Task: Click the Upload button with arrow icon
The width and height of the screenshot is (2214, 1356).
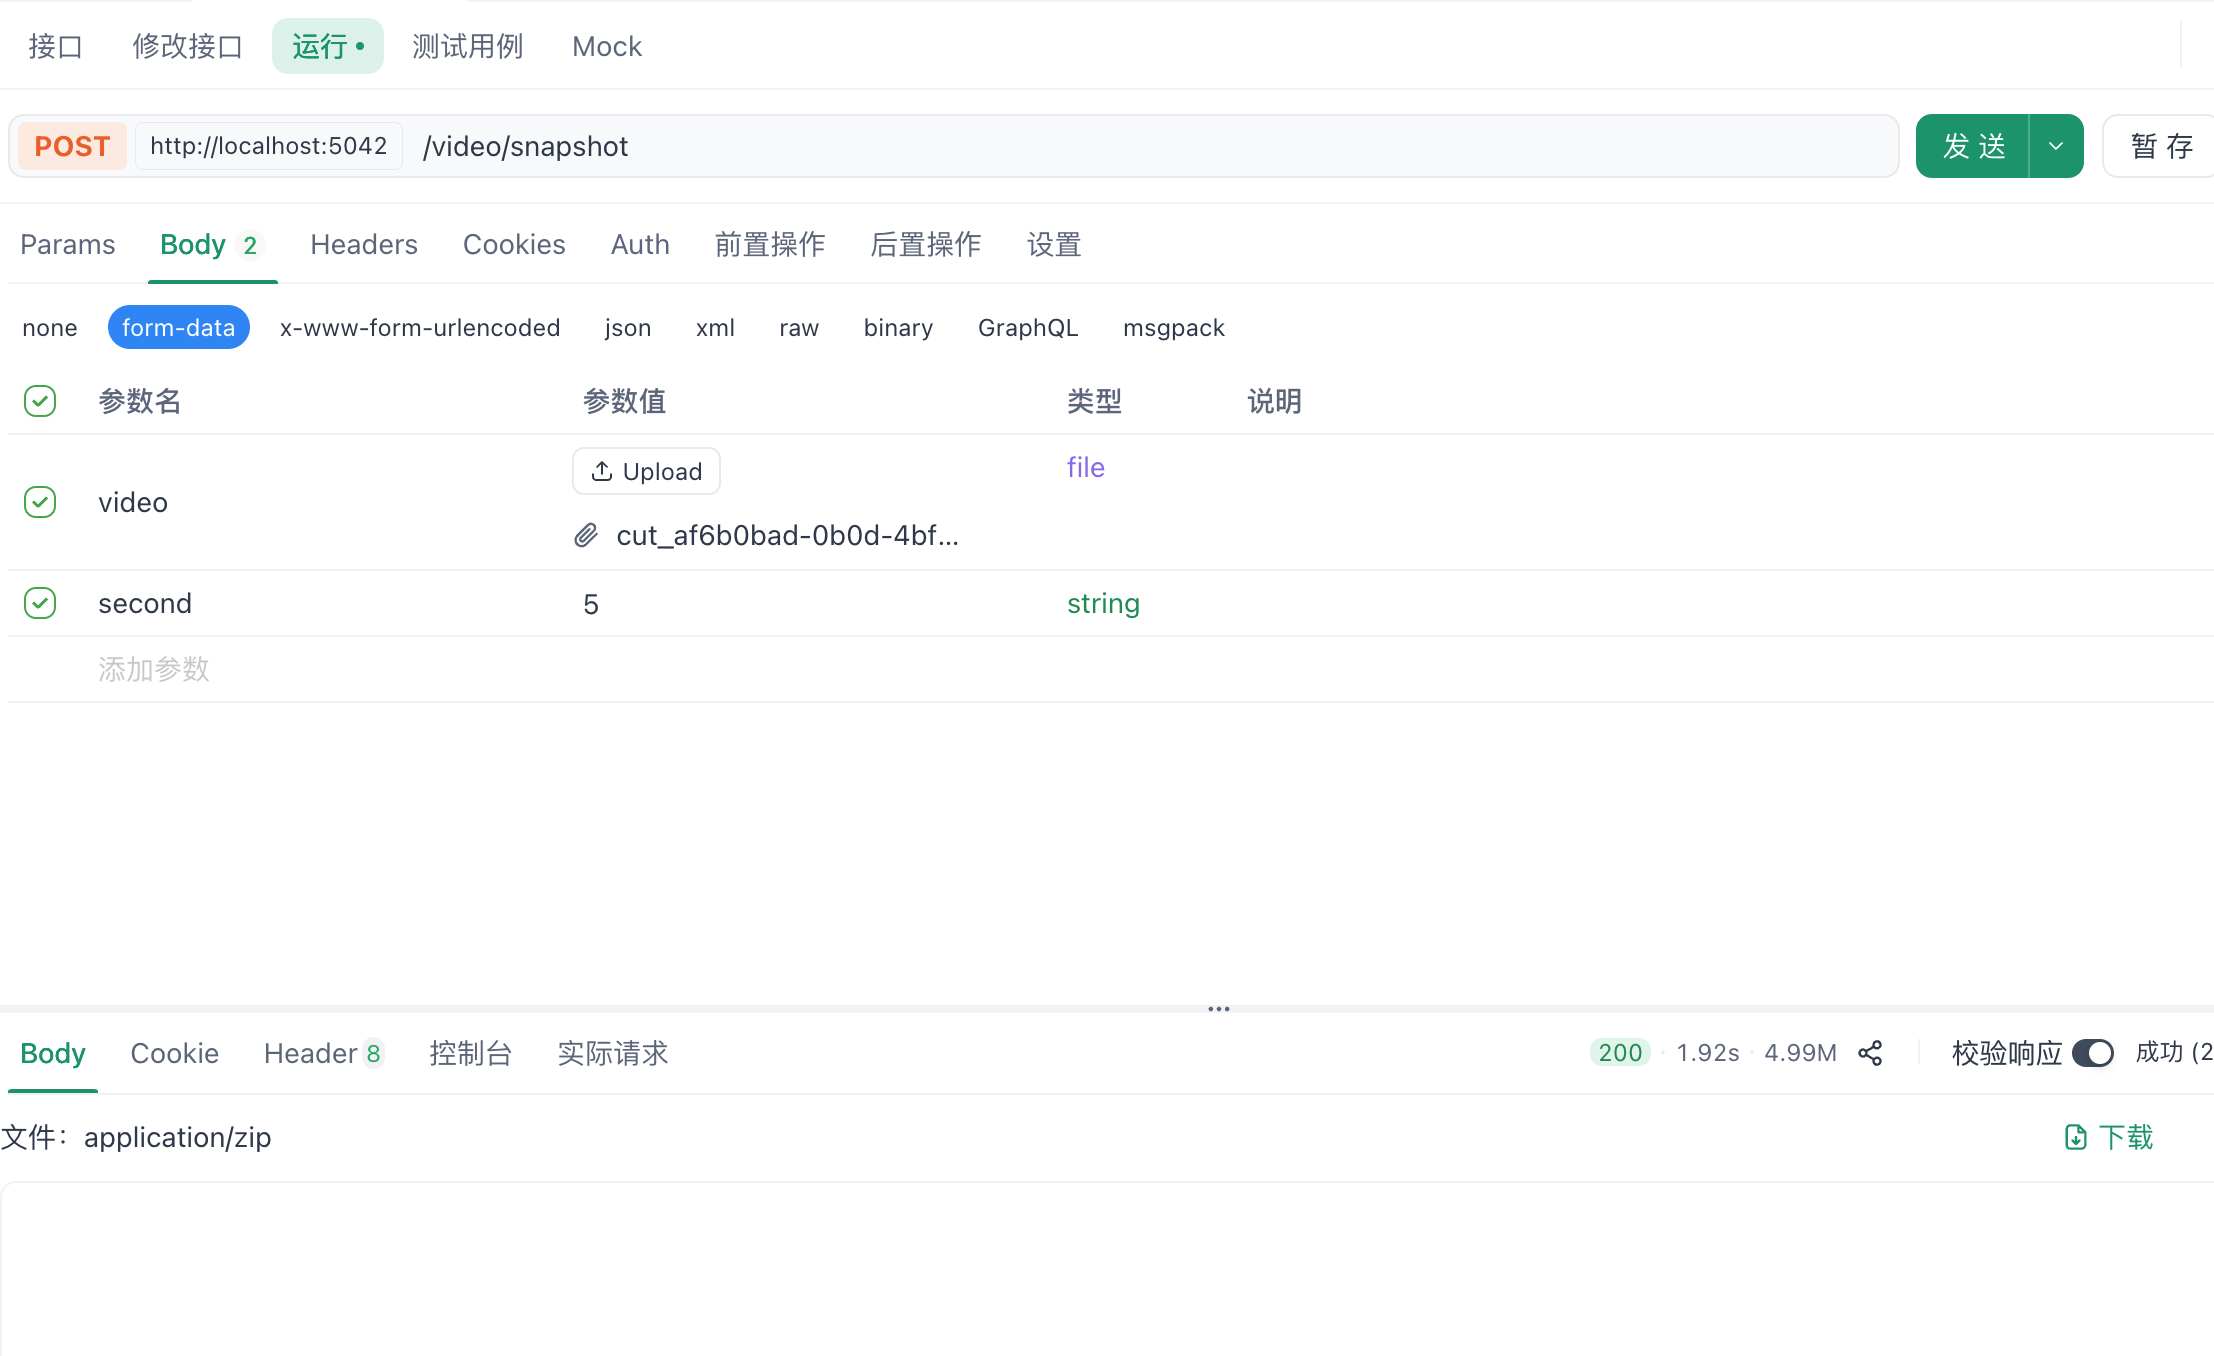Action: click(646, 471)
